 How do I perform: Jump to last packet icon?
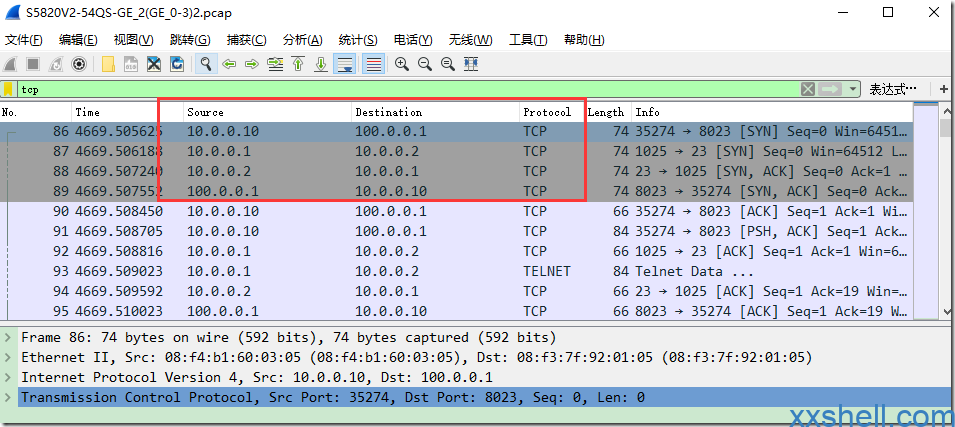point(321,64)
